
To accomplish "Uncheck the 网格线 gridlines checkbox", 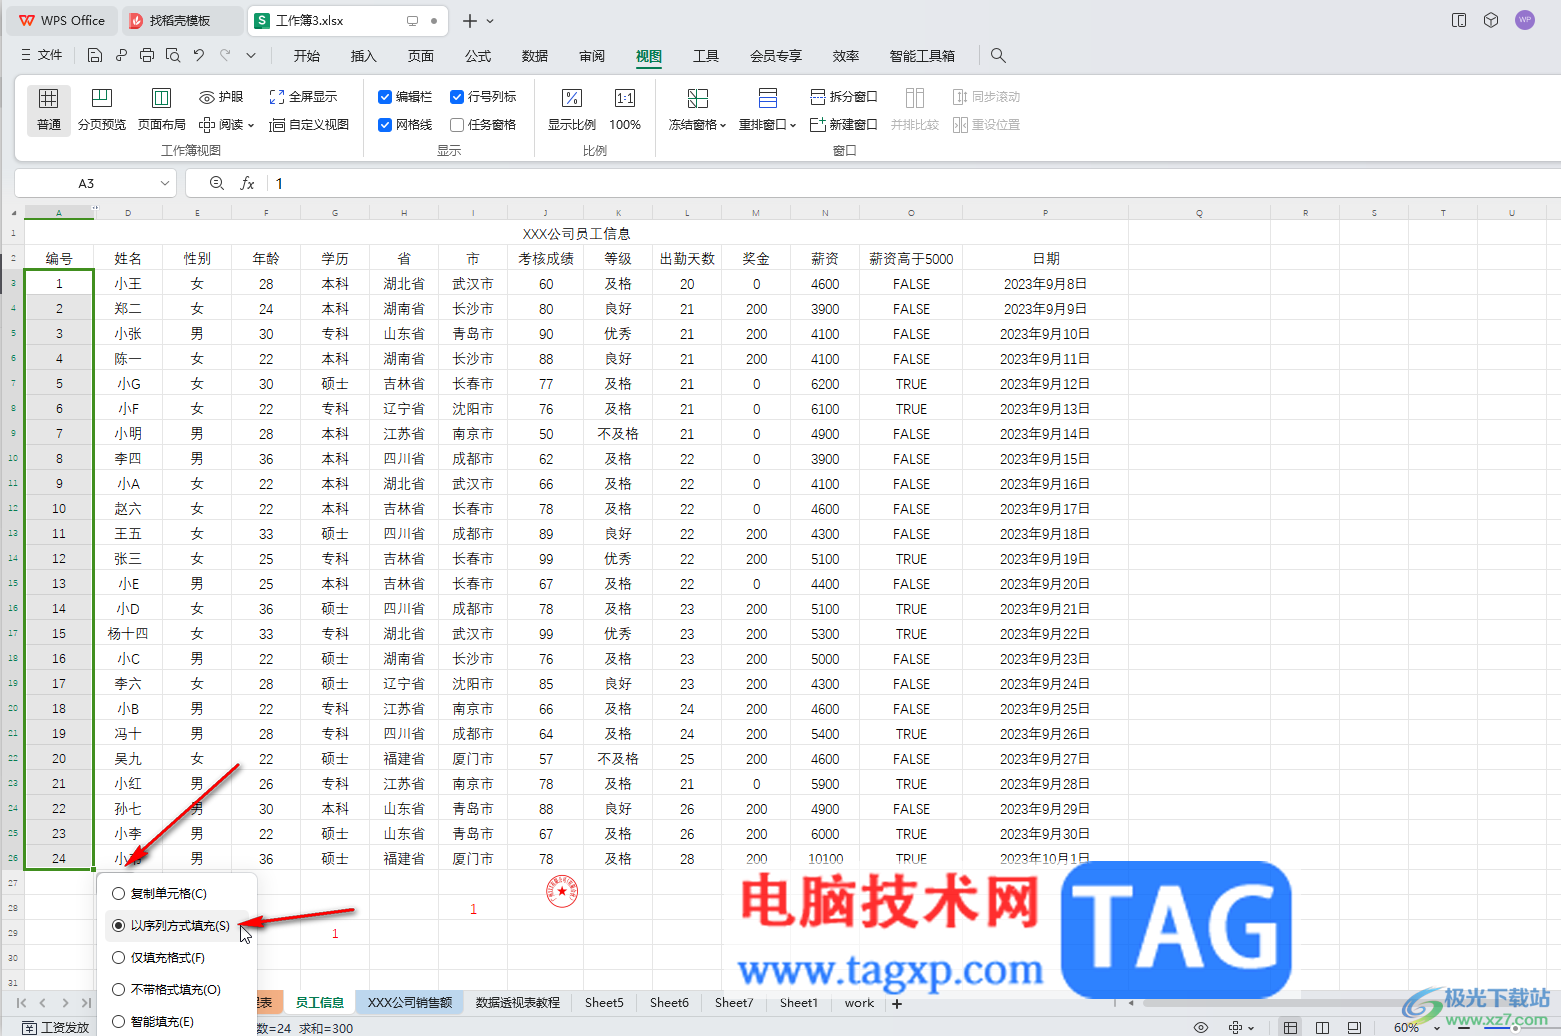I will click(385, 125).
